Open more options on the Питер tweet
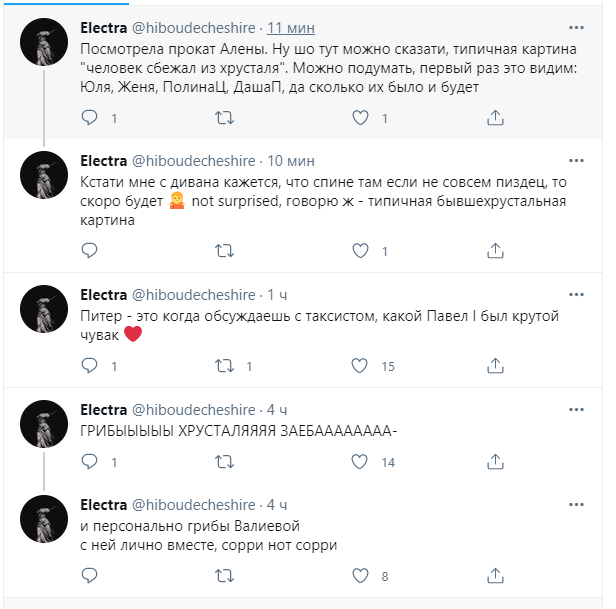Viewport: 616px width, 609px height. click(x=576, y=294)
